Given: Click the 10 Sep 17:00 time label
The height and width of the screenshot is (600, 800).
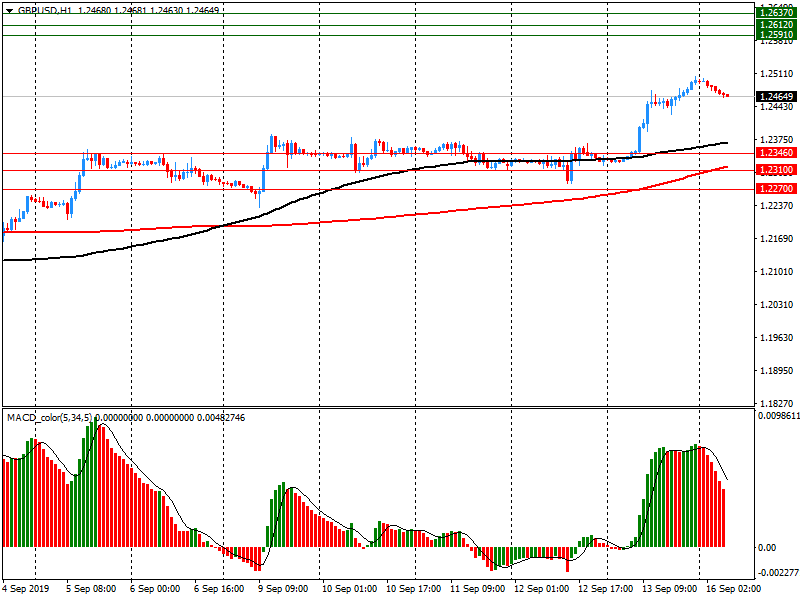Looking at the screenshot, I should tap(413, 589).
